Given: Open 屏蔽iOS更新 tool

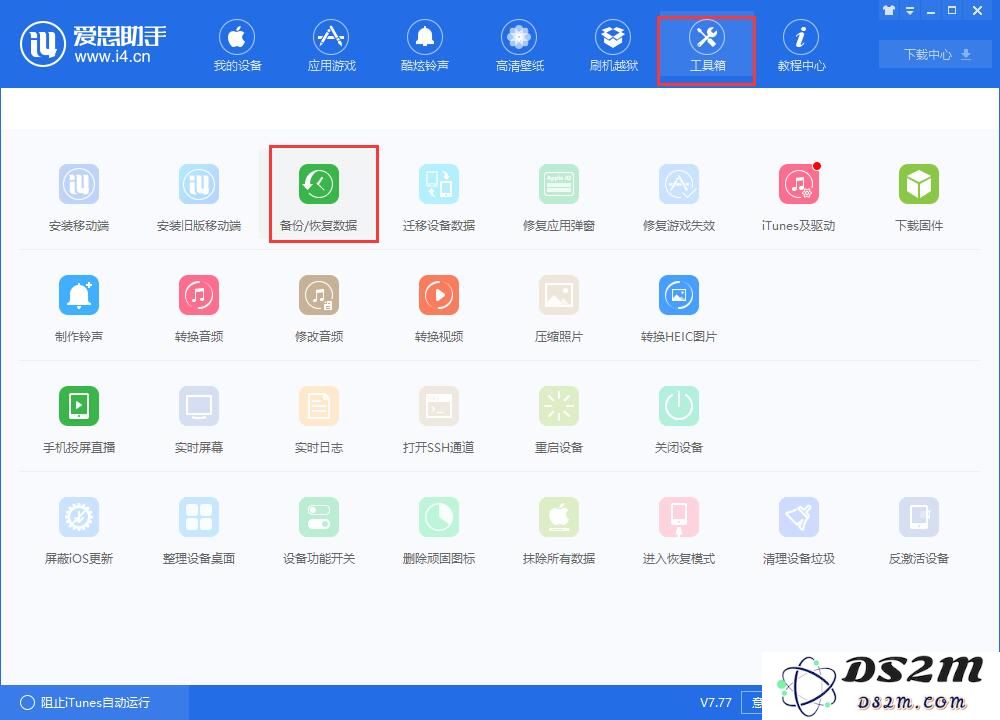Looking at the screenshot, I should [x=78, y=531].
